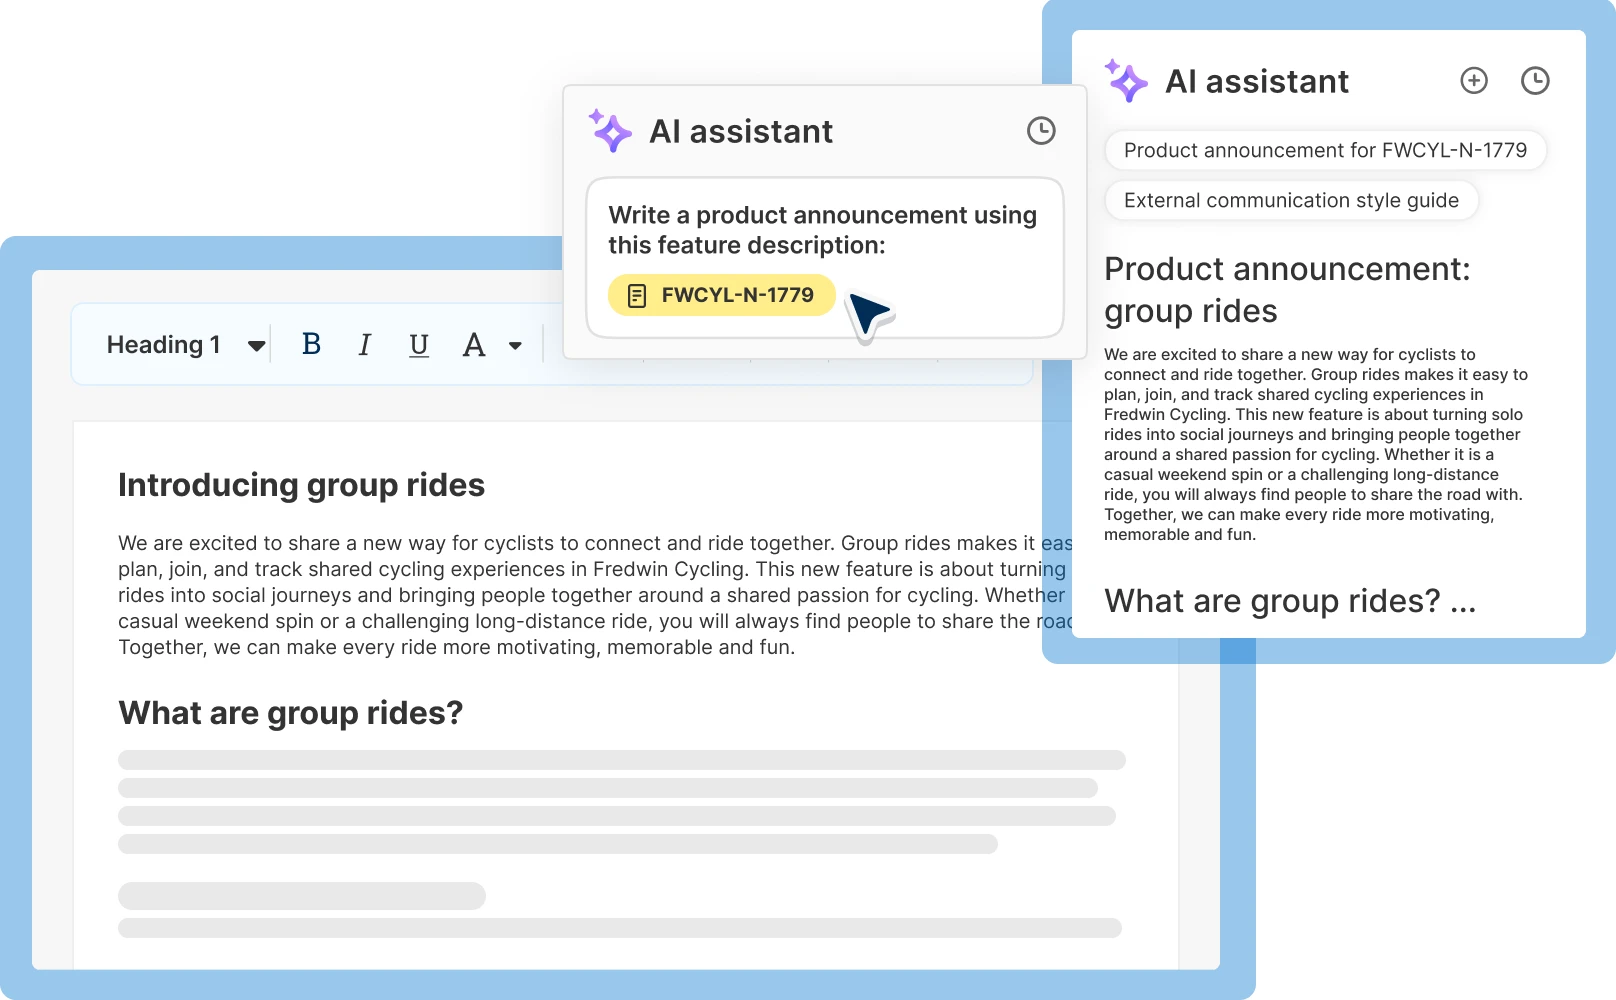1616x1000 pixels.
Task: Select the Product announcement for FWCYL-N-1779 chip
Action: click(1325, 150)
